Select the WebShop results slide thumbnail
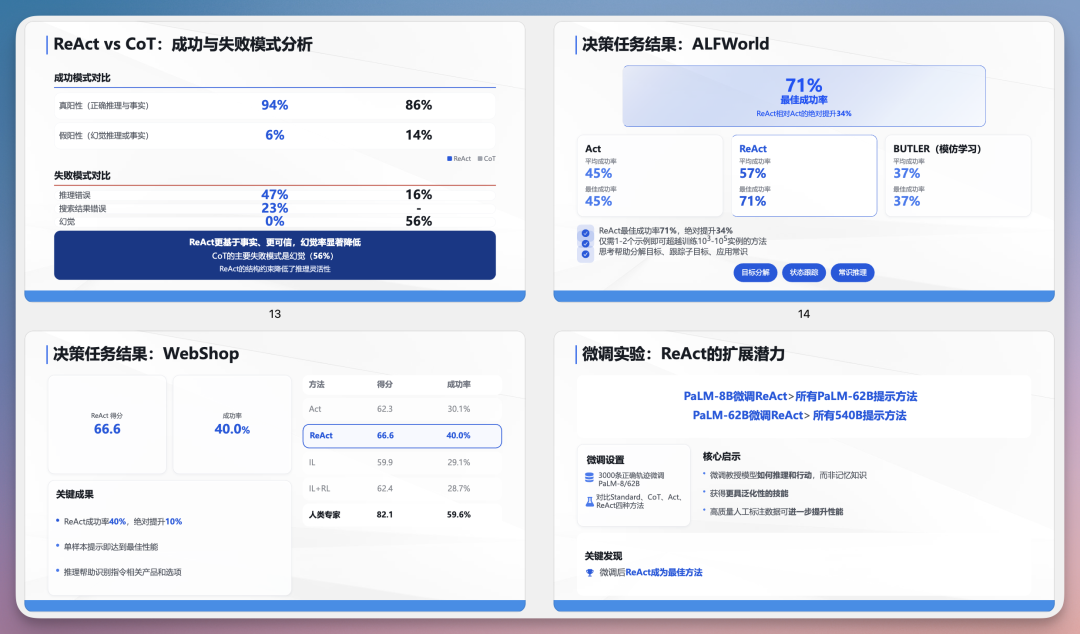Screen dimensions: 1080x634 (x=275, y=471)
